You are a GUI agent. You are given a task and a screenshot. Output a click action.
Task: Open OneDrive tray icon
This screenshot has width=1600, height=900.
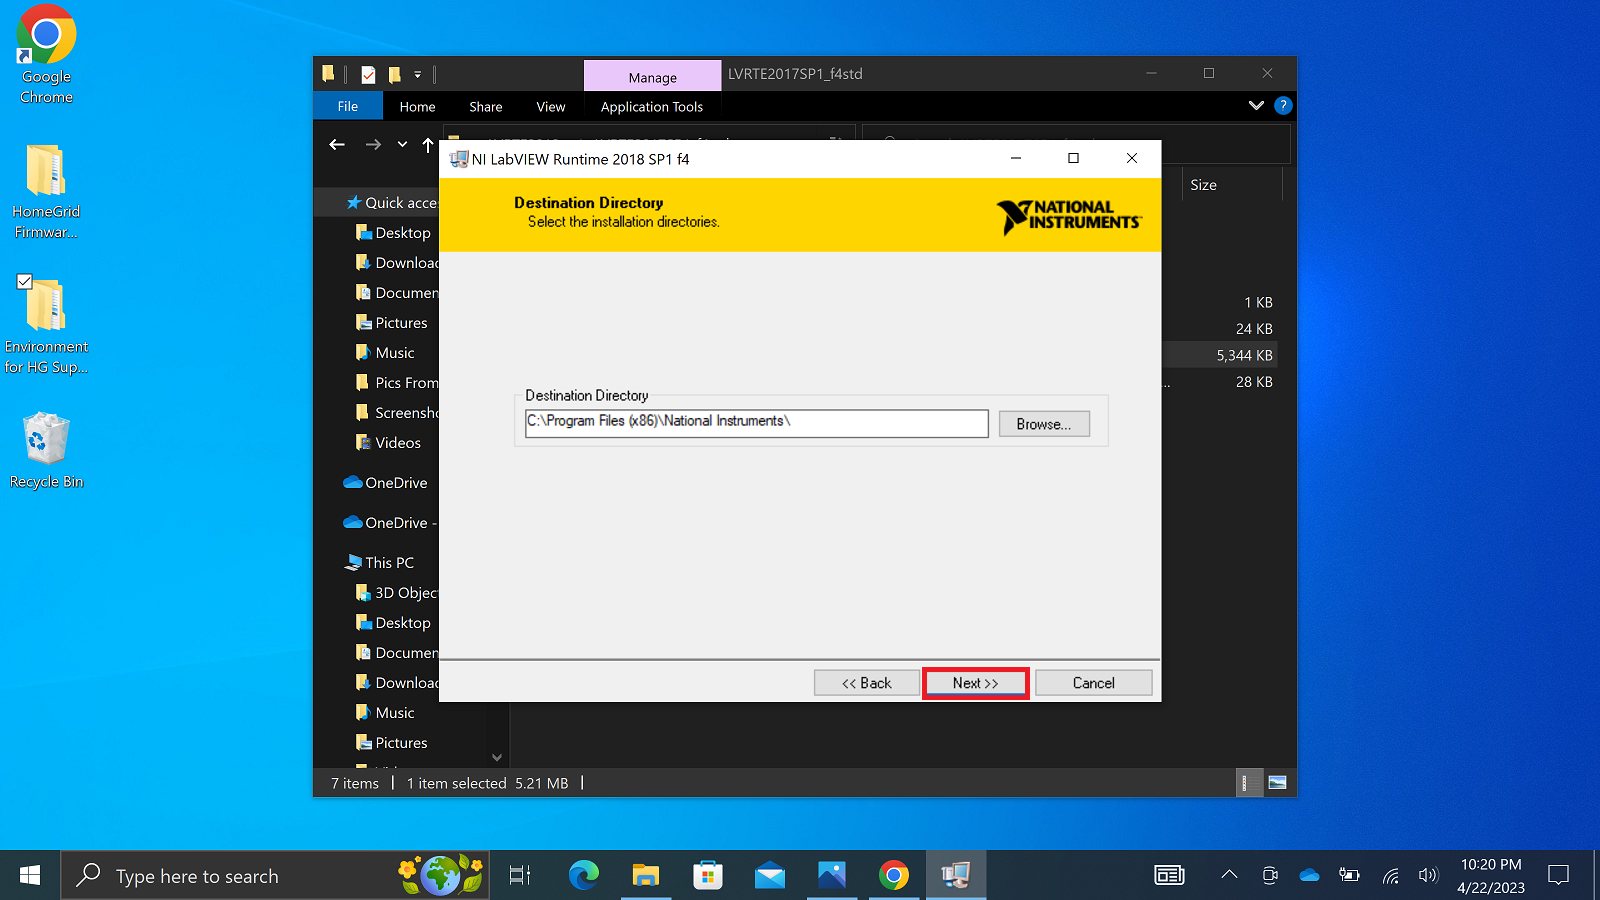tap(1309, 875)
